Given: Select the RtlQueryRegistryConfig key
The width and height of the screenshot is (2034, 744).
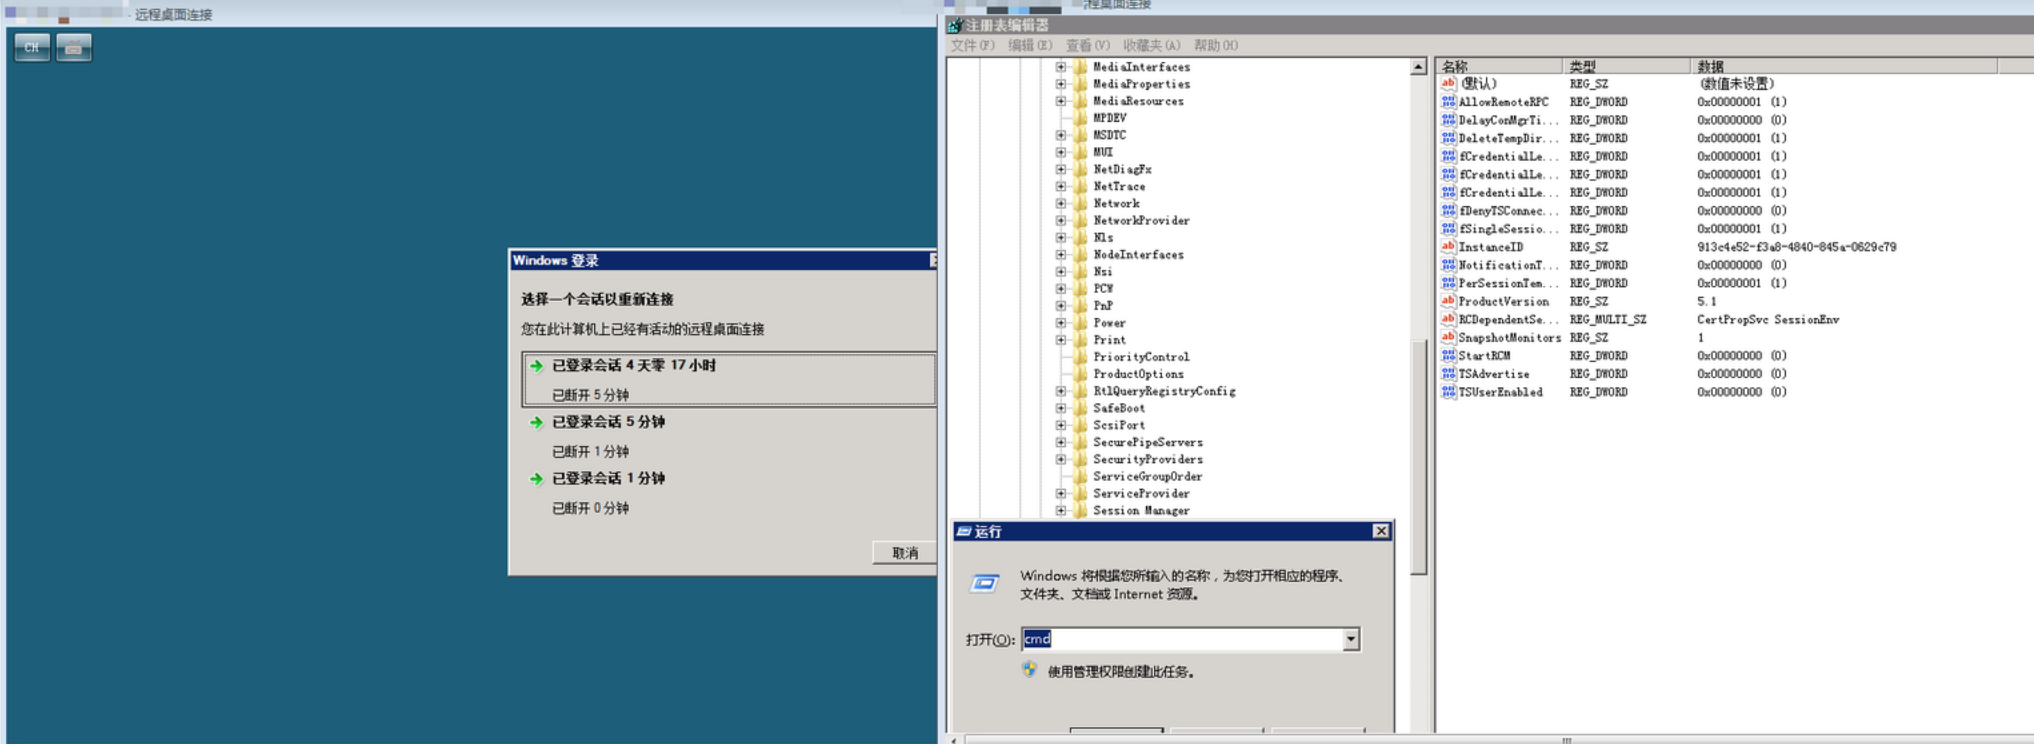Looking at the screenshot, I should (x=1164, y=391).
